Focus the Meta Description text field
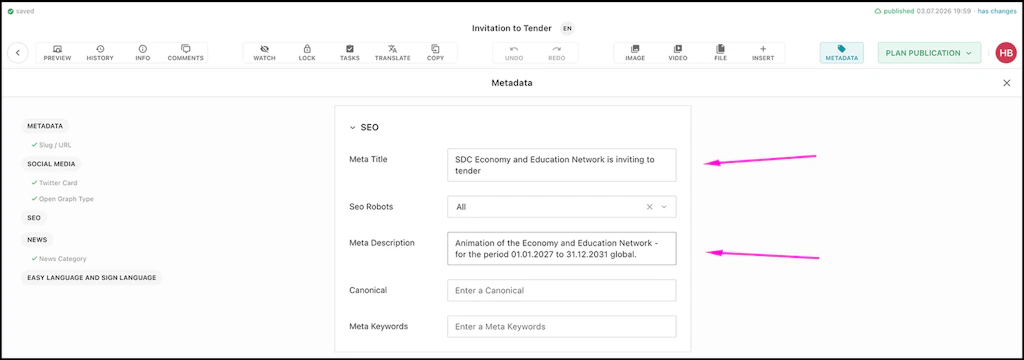The image size is (1024, 360). [x=562, y=248]
